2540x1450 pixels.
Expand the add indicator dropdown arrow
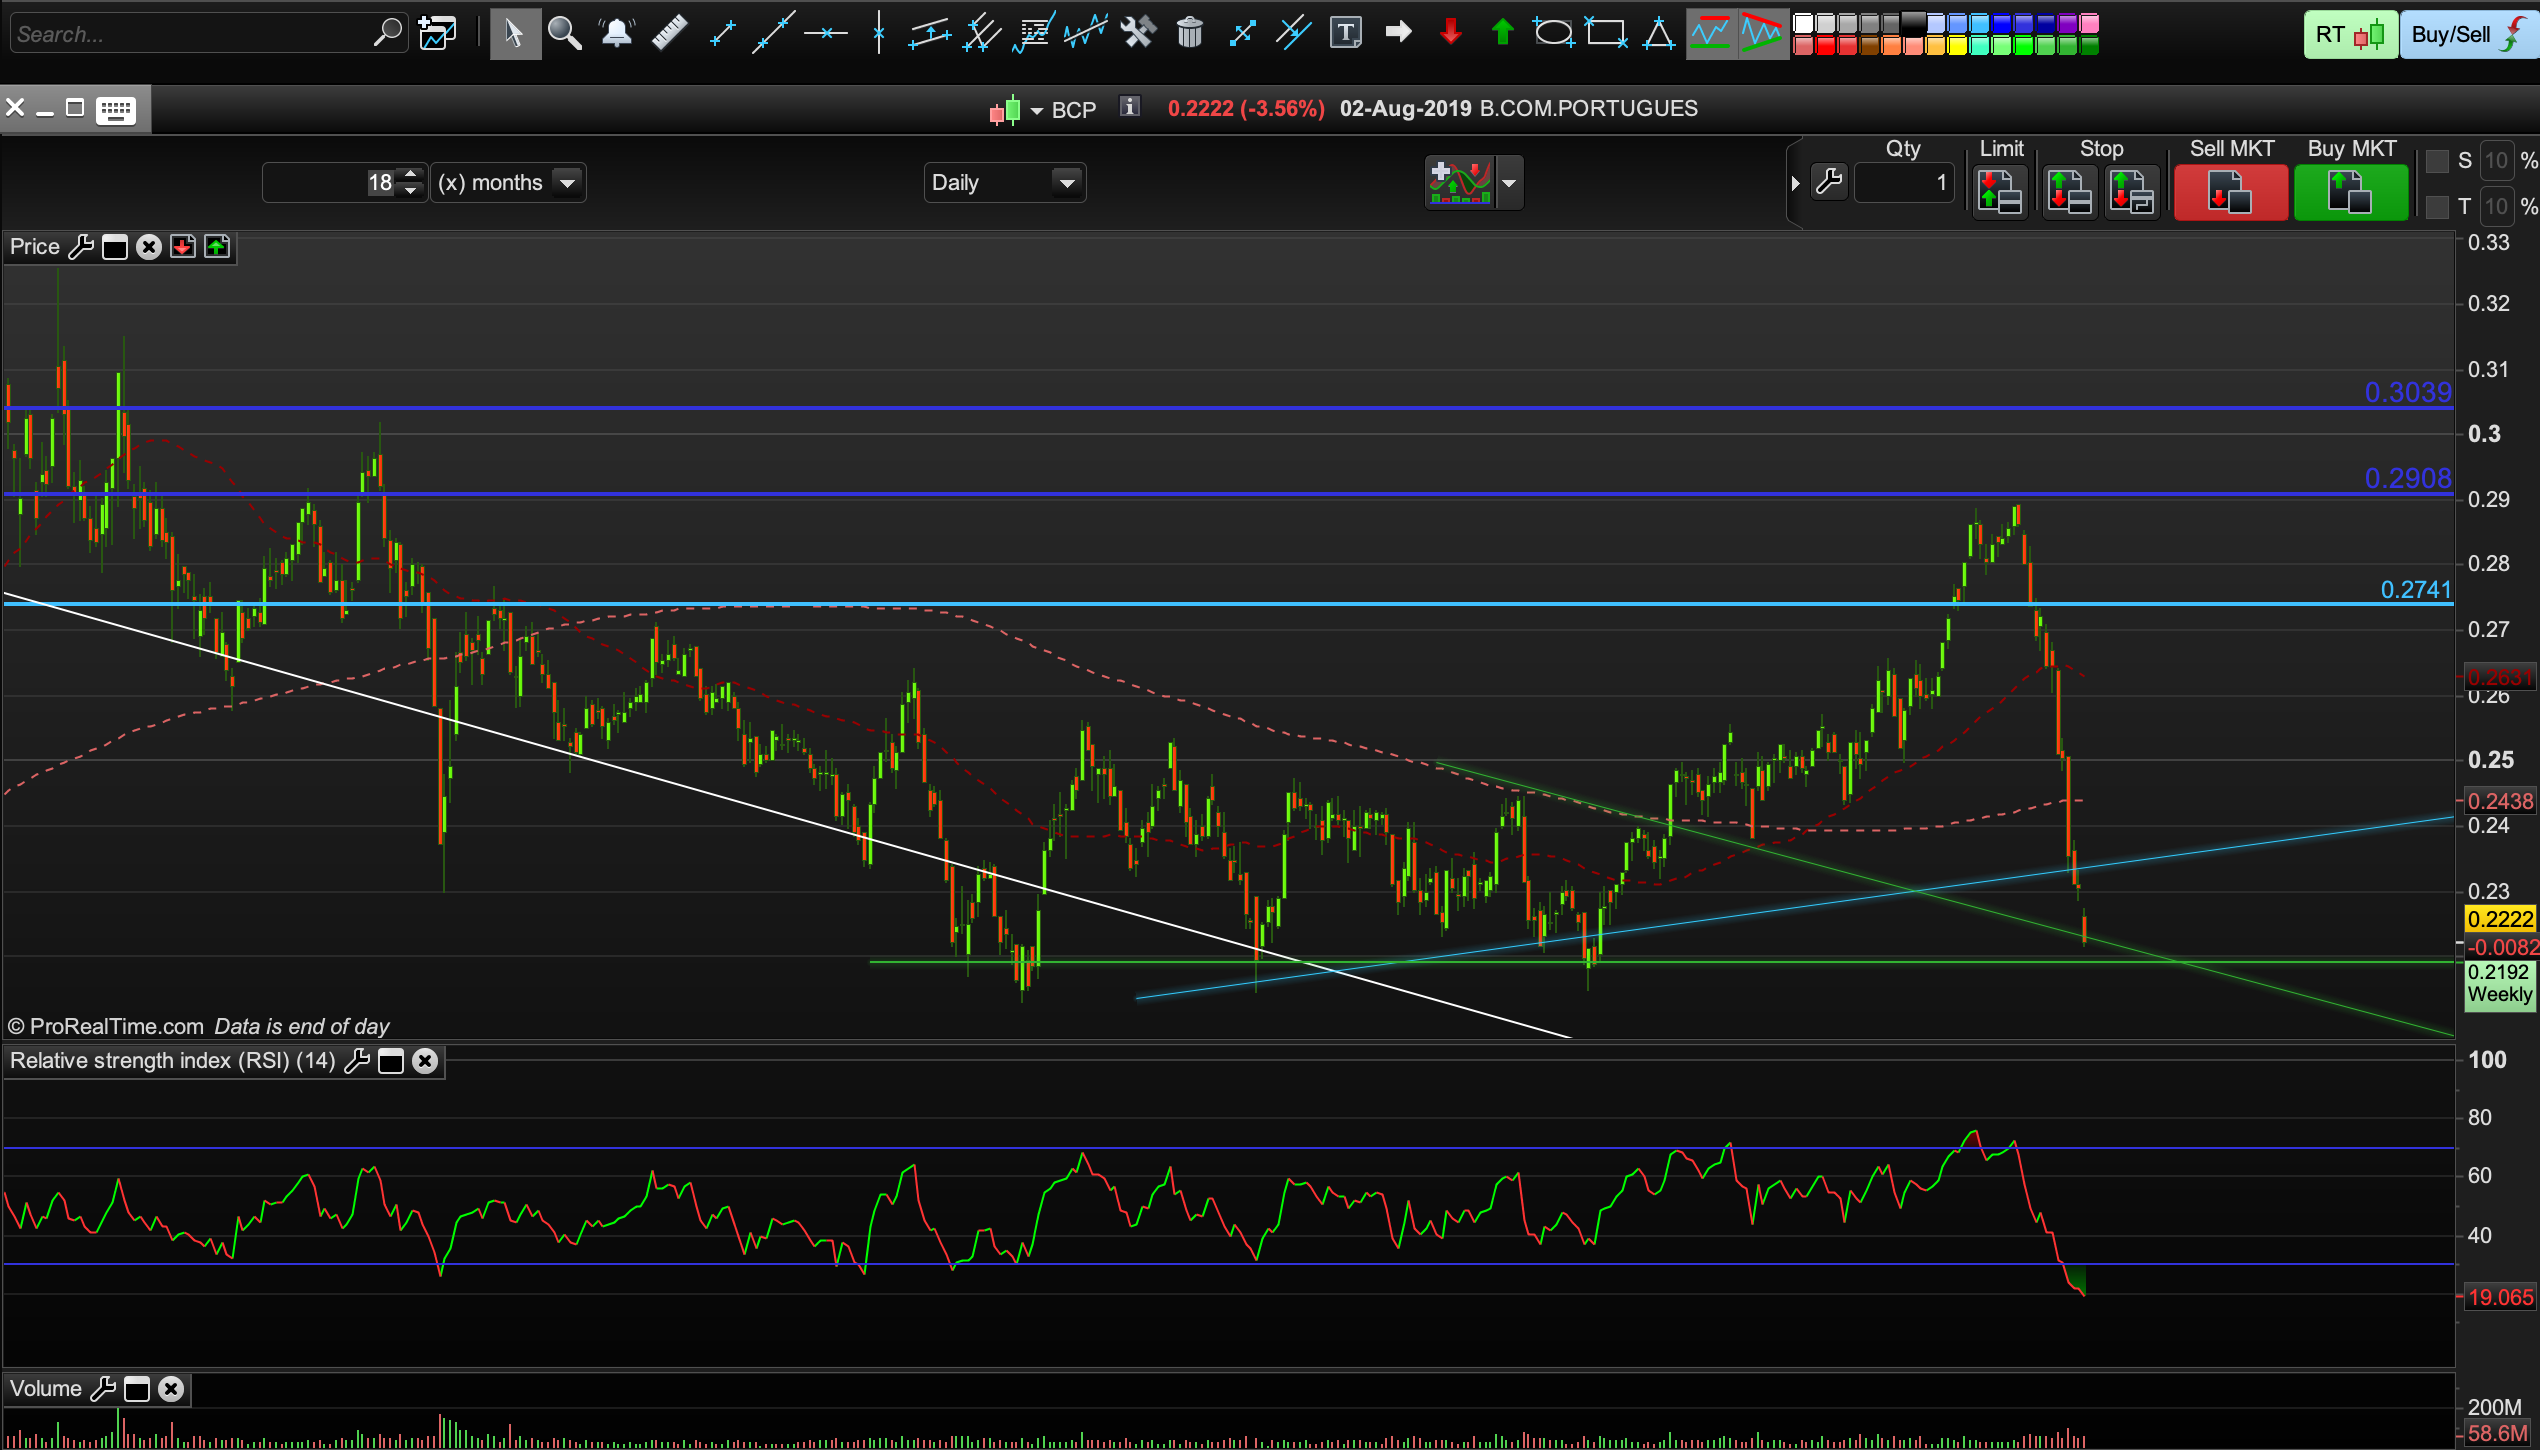[x=1509, y=183]
